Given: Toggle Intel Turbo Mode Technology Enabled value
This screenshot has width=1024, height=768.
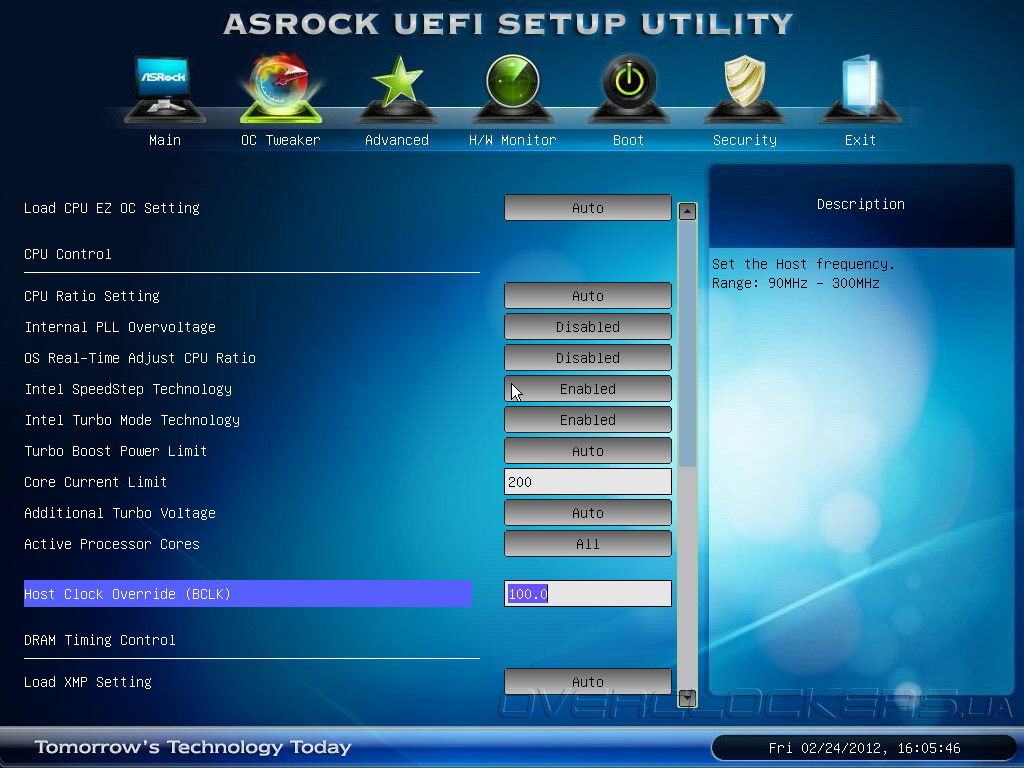Looking at the screenshot, I should point(588,420).
